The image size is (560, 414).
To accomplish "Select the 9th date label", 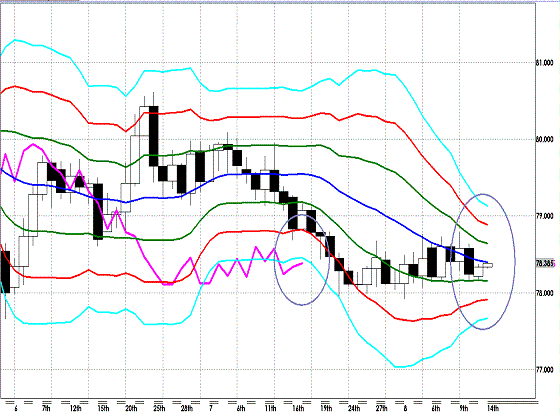I will 464,408.
